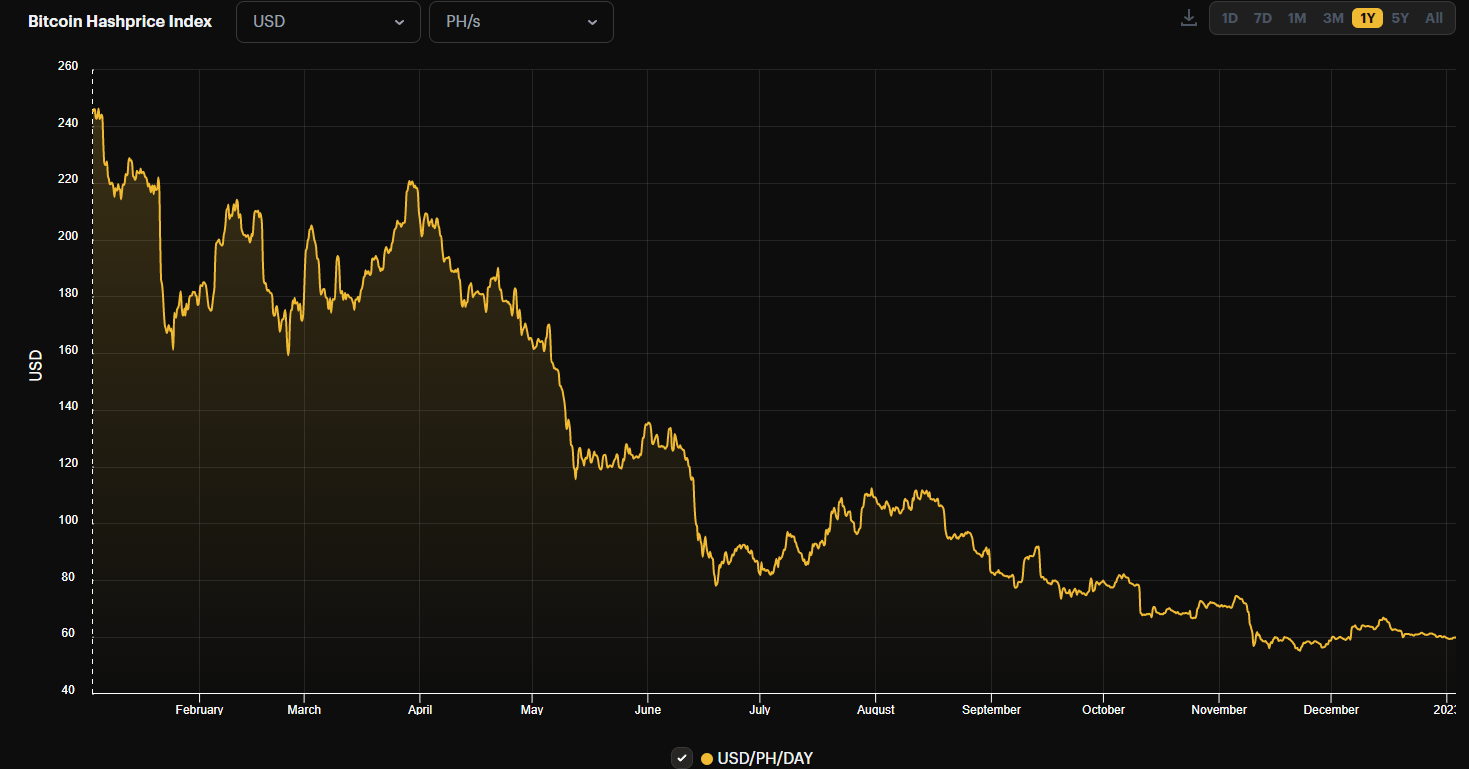Select the 1Y time range
The image size is (1469, 769).
[1367, 18]
